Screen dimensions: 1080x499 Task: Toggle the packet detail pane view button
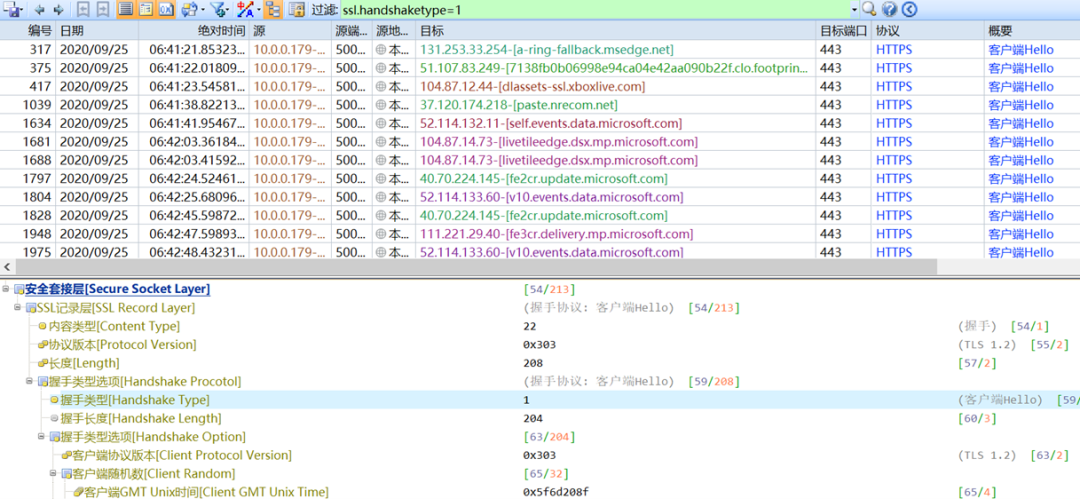[146, 10]
